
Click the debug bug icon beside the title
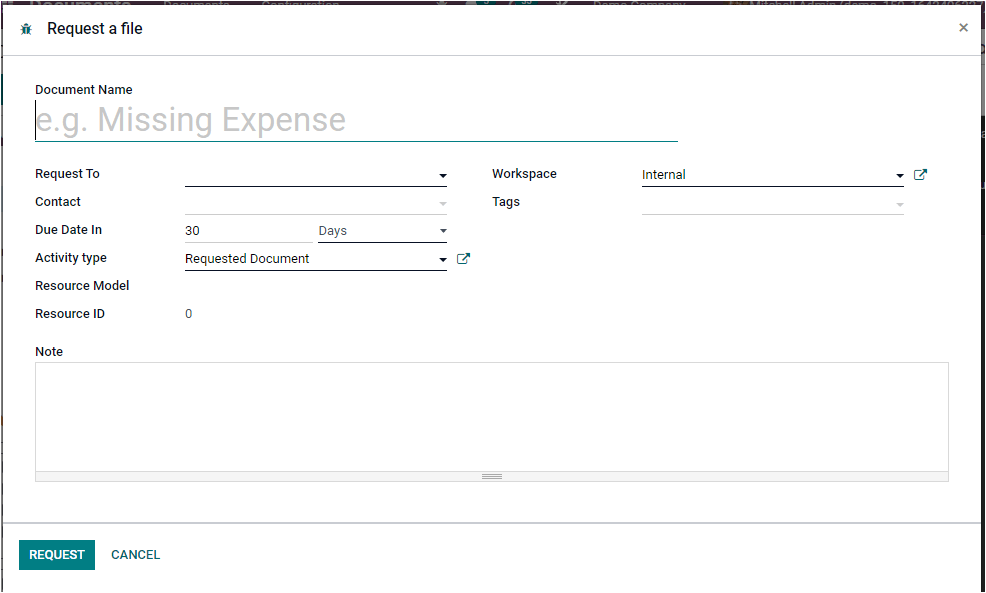coord(26,29)
